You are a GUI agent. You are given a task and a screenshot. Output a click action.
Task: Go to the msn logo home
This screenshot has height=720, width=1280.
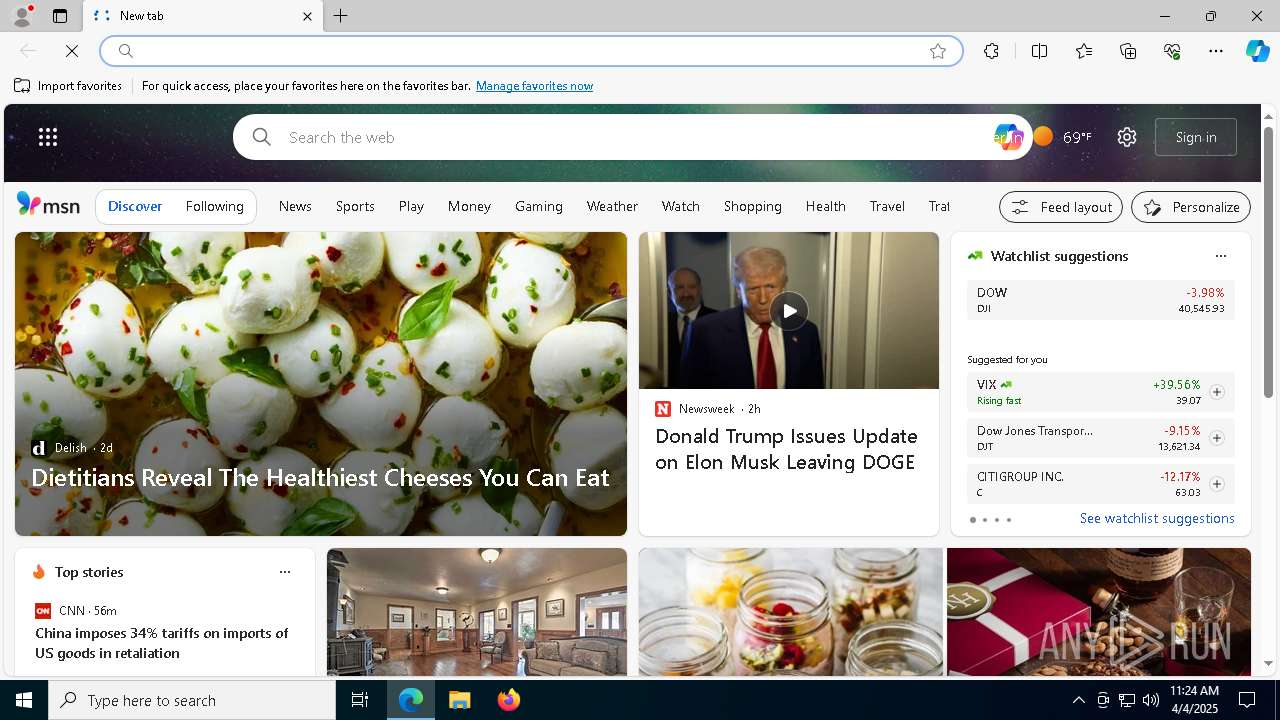pos(48,205)
